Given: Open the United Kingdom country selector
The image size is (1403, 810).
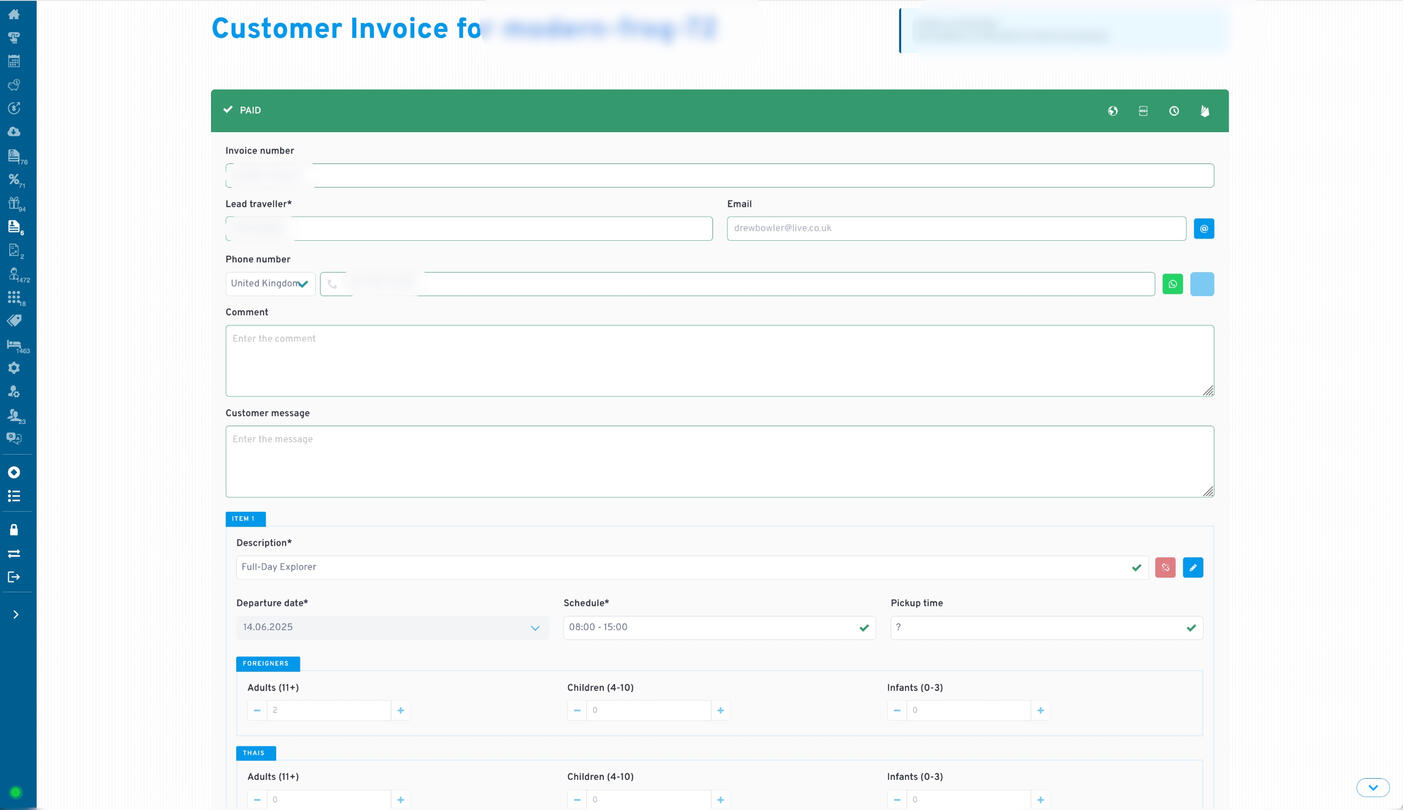Looking at the screenshot, I should [269, 284].
